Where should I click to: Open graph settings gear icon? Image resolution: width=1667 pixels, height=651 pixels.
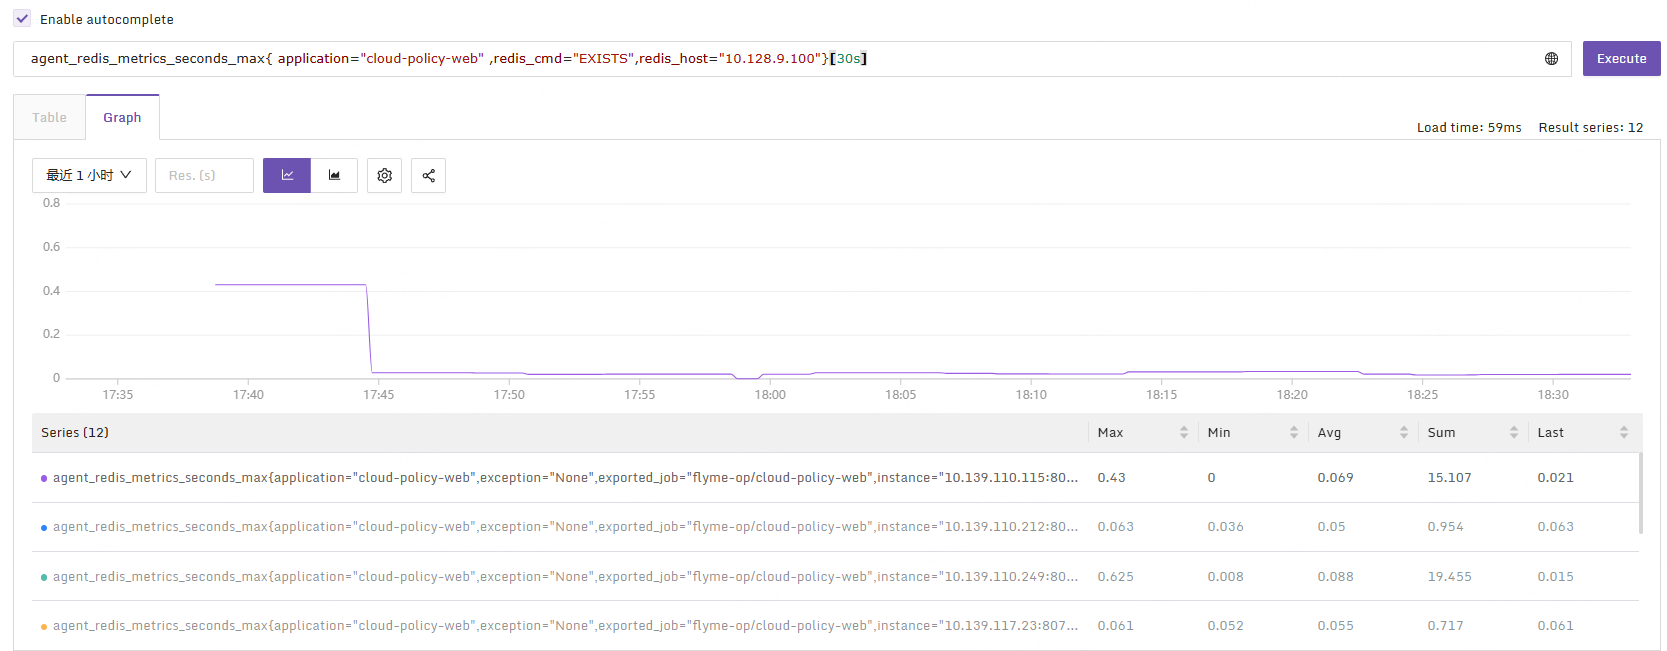384,176
